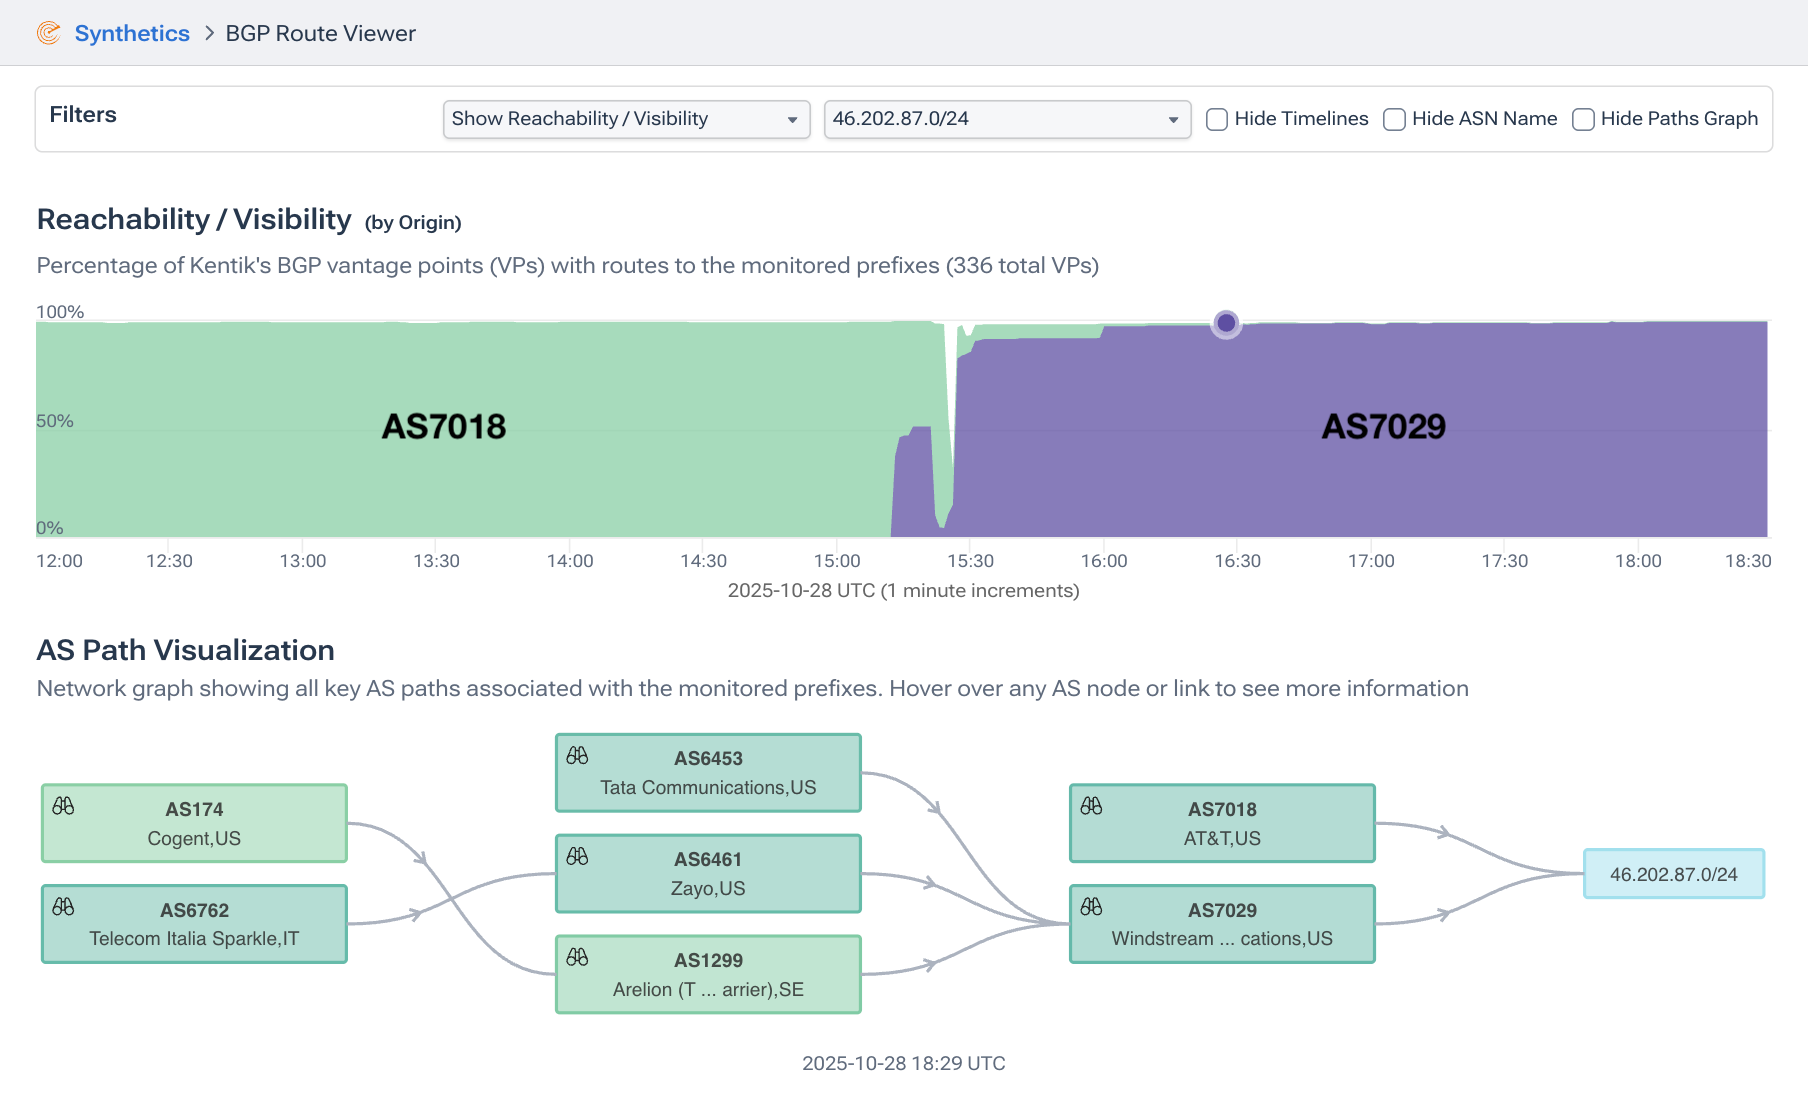Click binoculars icon on AS1299 Arelion node

tap(577, 958)
